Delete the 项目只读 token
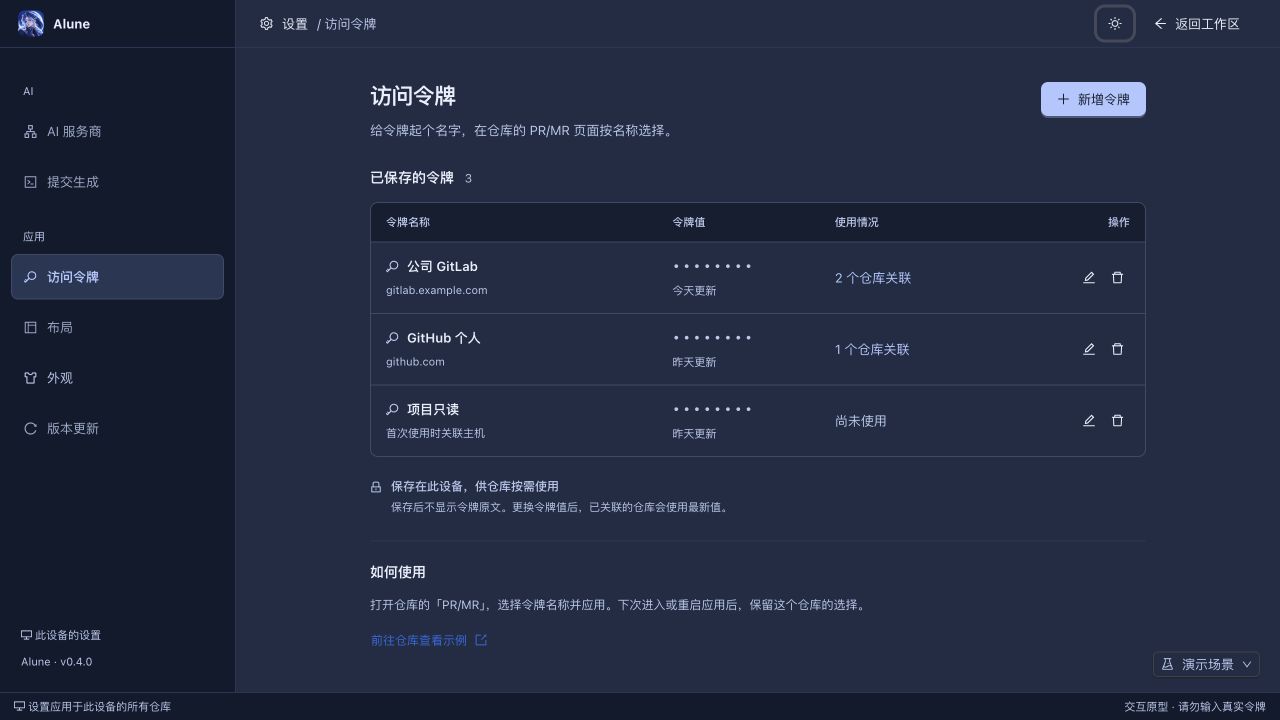 1118,421
